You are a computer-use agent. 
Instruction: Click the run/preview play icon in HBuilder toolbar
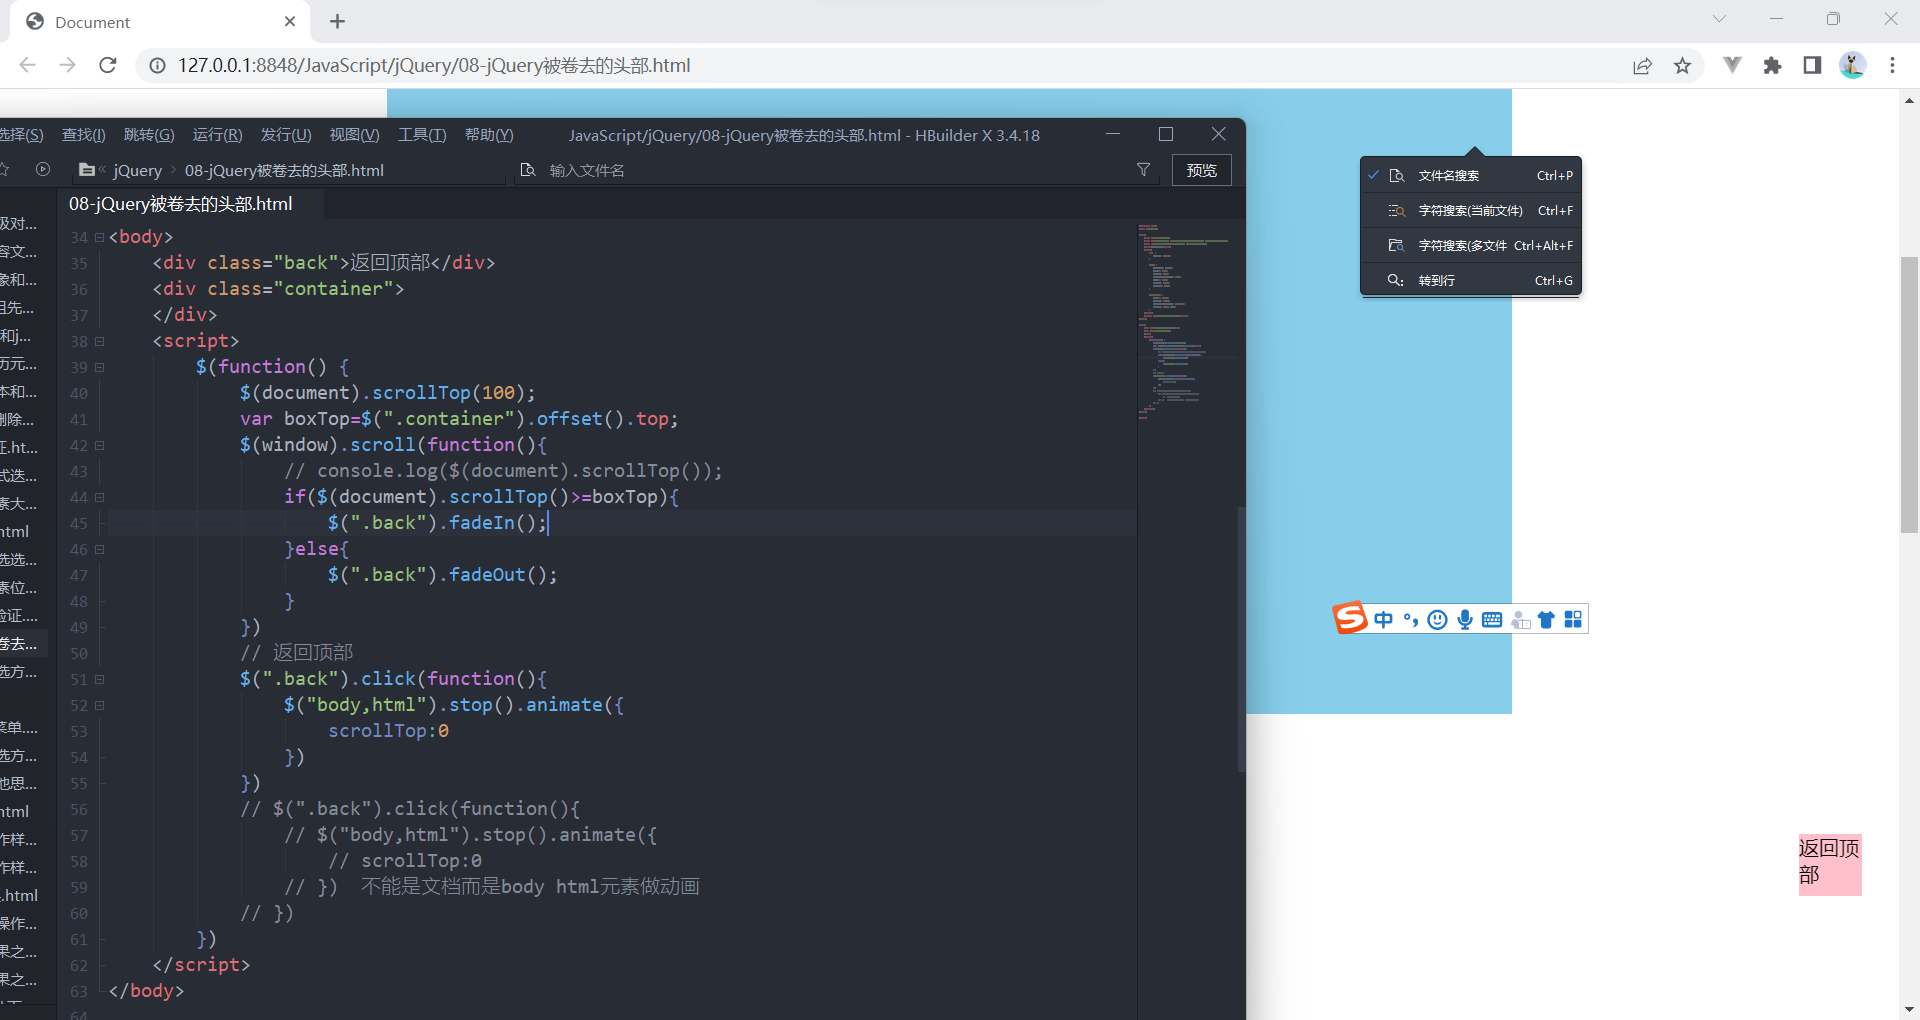click(43, 169)
